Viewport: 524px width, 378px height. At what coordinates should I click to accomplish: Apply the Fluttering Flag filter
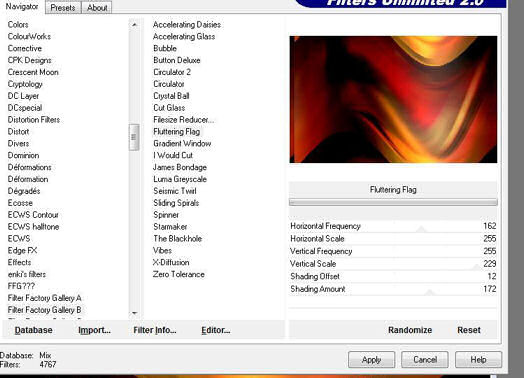click(x=371, y=360)
